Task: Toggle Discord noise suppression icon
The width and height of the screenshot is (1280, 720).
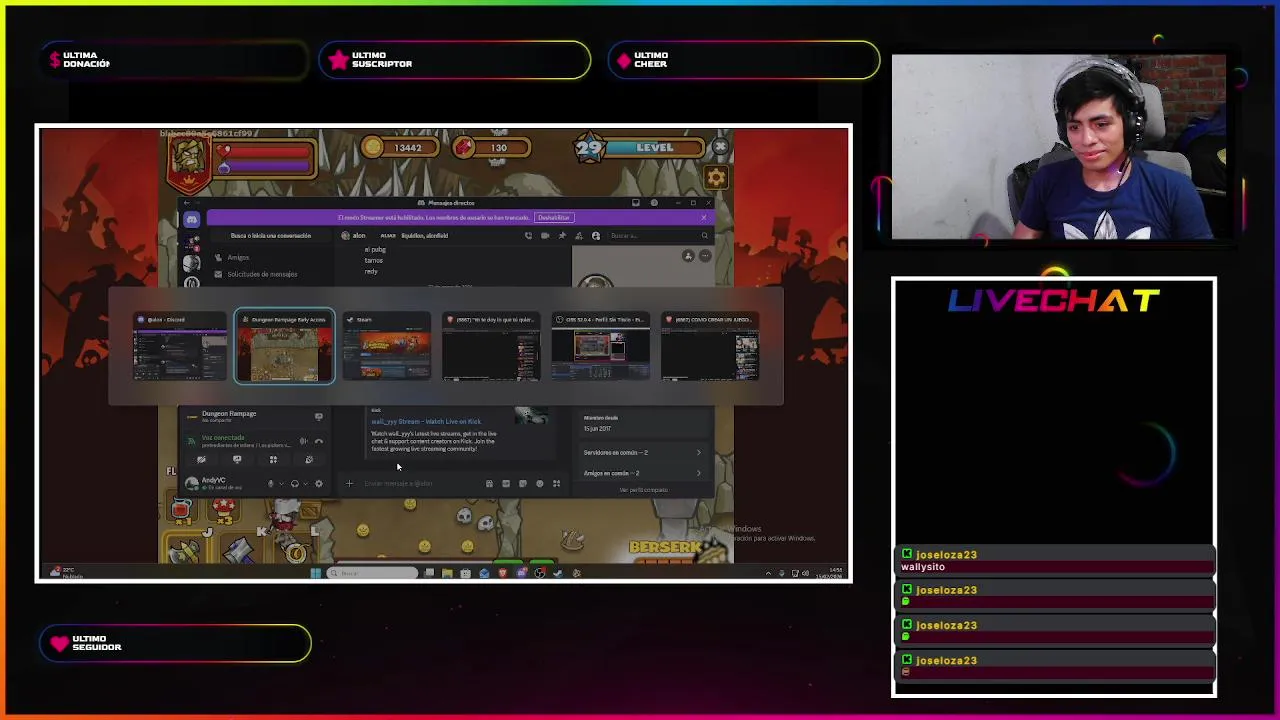Action: point(303,441)
